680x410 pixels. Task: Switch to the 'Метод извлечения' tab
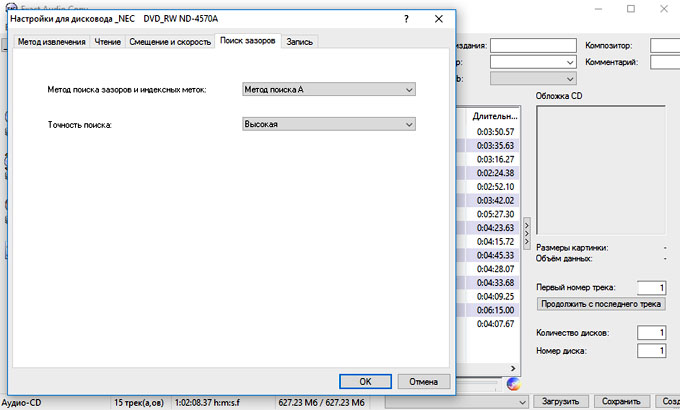[52, 42]
